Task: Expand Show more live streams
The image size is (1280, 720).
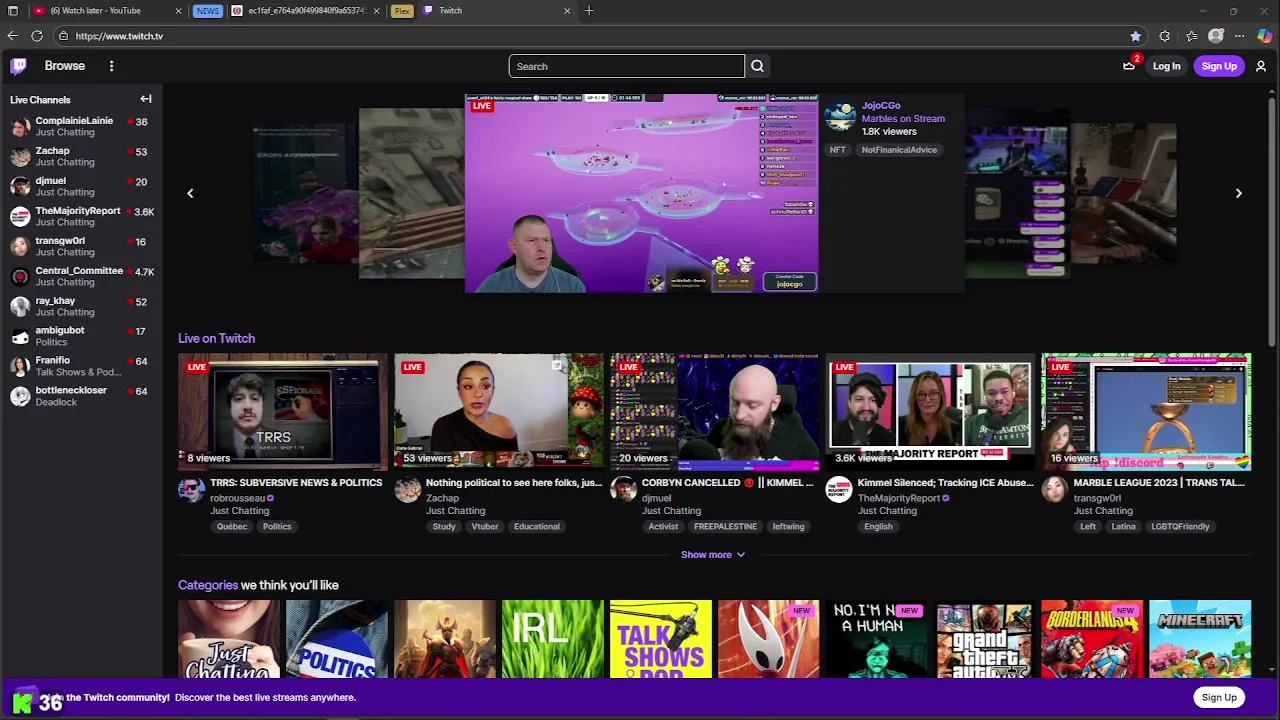Action: [713, 555]
